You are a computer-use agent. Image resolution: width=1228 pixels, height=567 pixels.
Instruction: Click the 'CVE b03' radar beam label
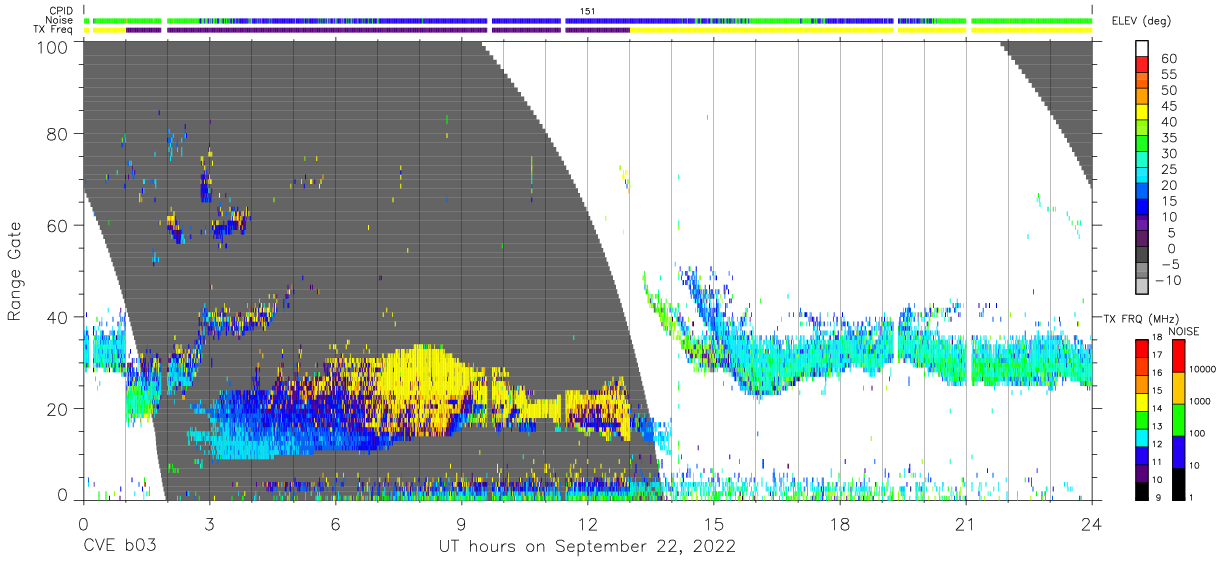119,546
